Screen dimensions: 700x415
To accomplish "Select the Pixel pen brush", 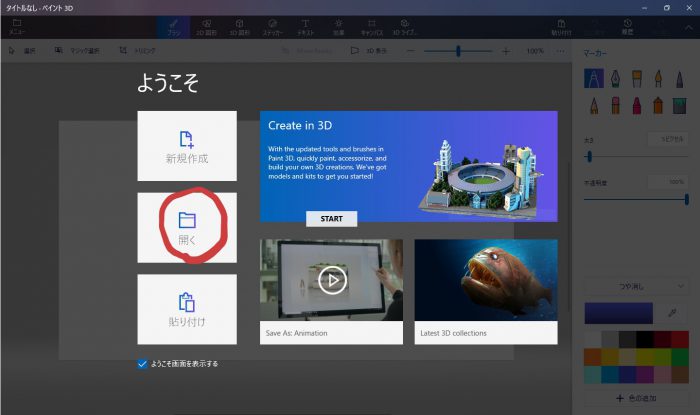I will [679, 78].
